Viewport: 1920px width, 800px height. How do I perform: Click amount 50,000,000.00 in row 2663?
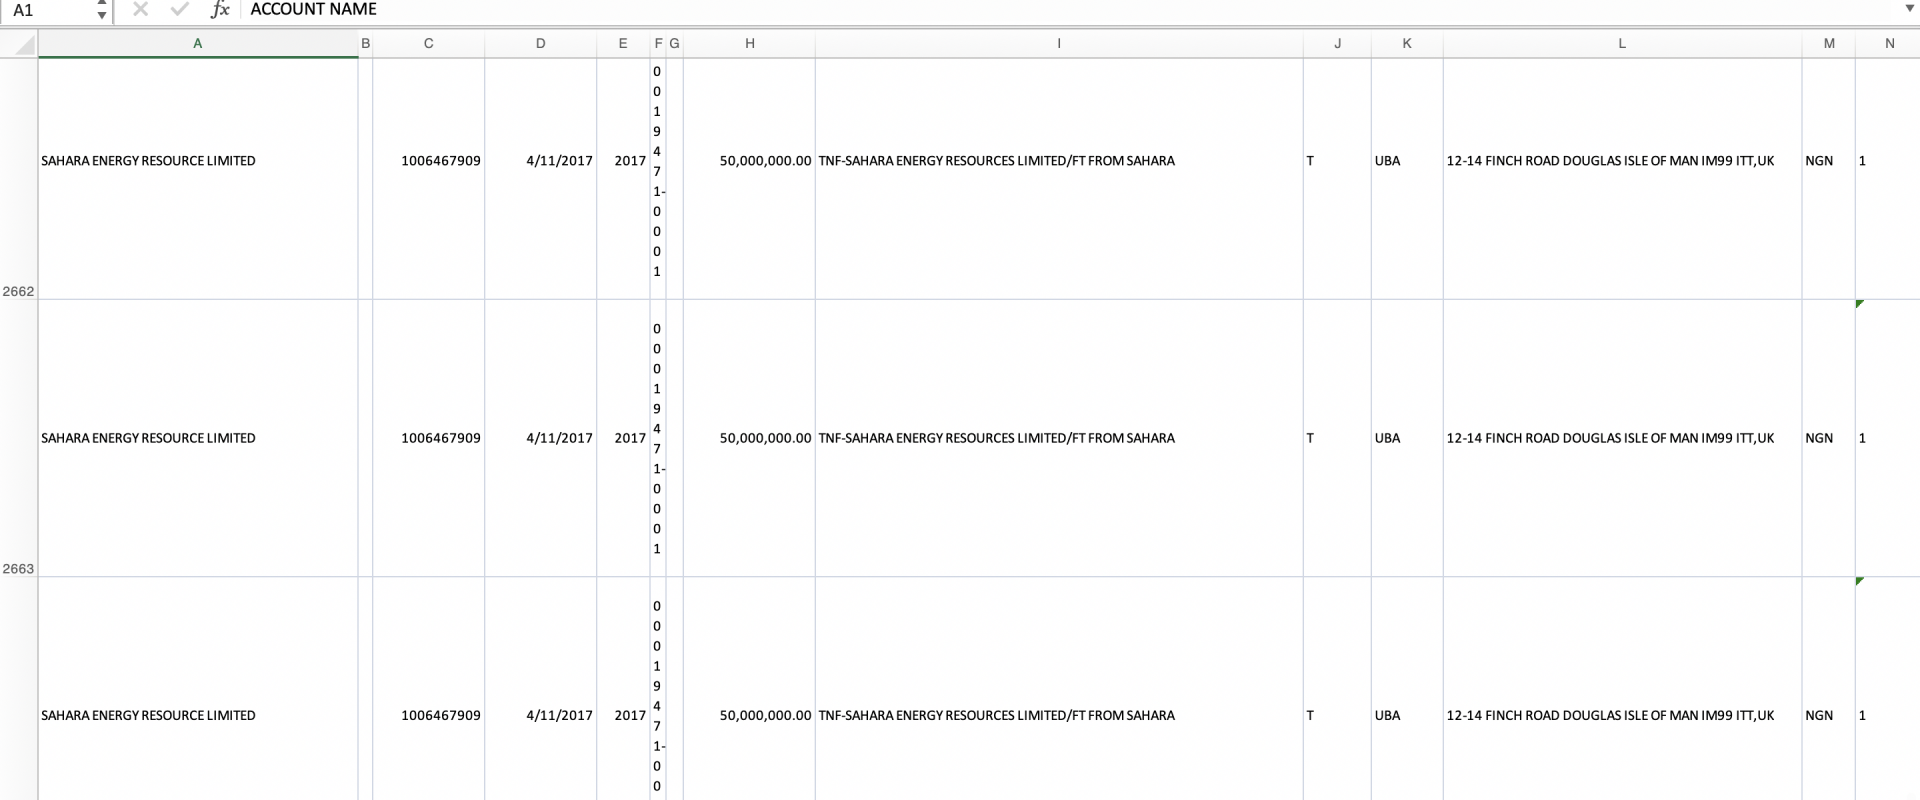click(x=765, y=438)
